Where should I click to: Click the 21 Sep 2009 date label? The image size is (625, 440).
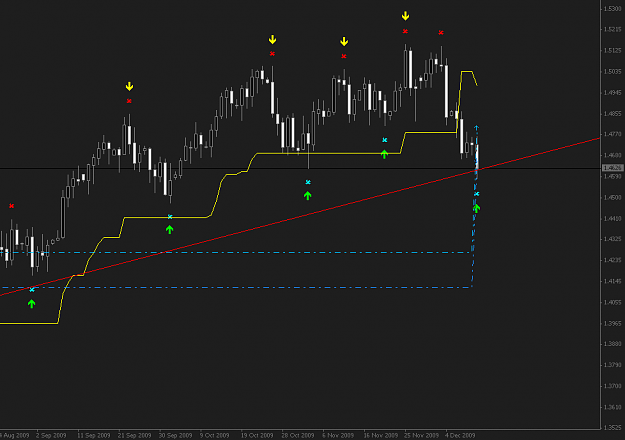pyautogui.click(x=135, y=435)
